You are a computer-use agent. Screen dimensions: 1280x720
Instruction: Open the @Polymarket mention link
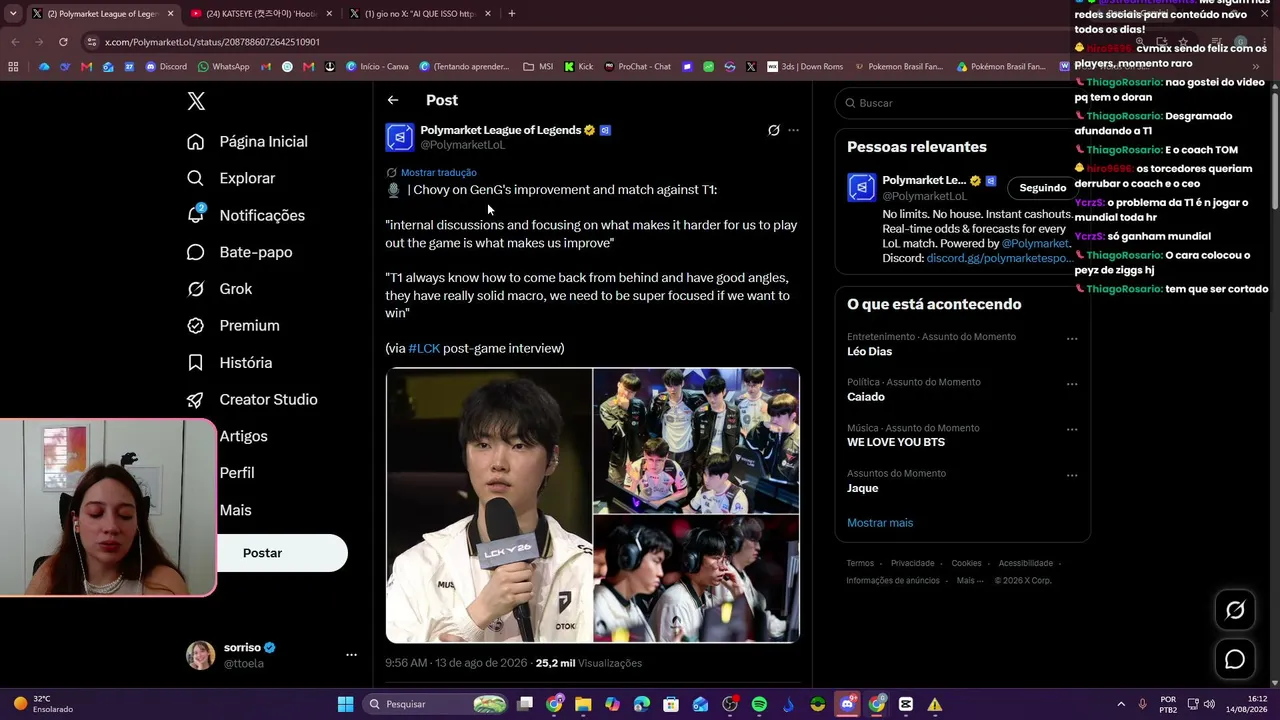click(x=1036, y=243)
